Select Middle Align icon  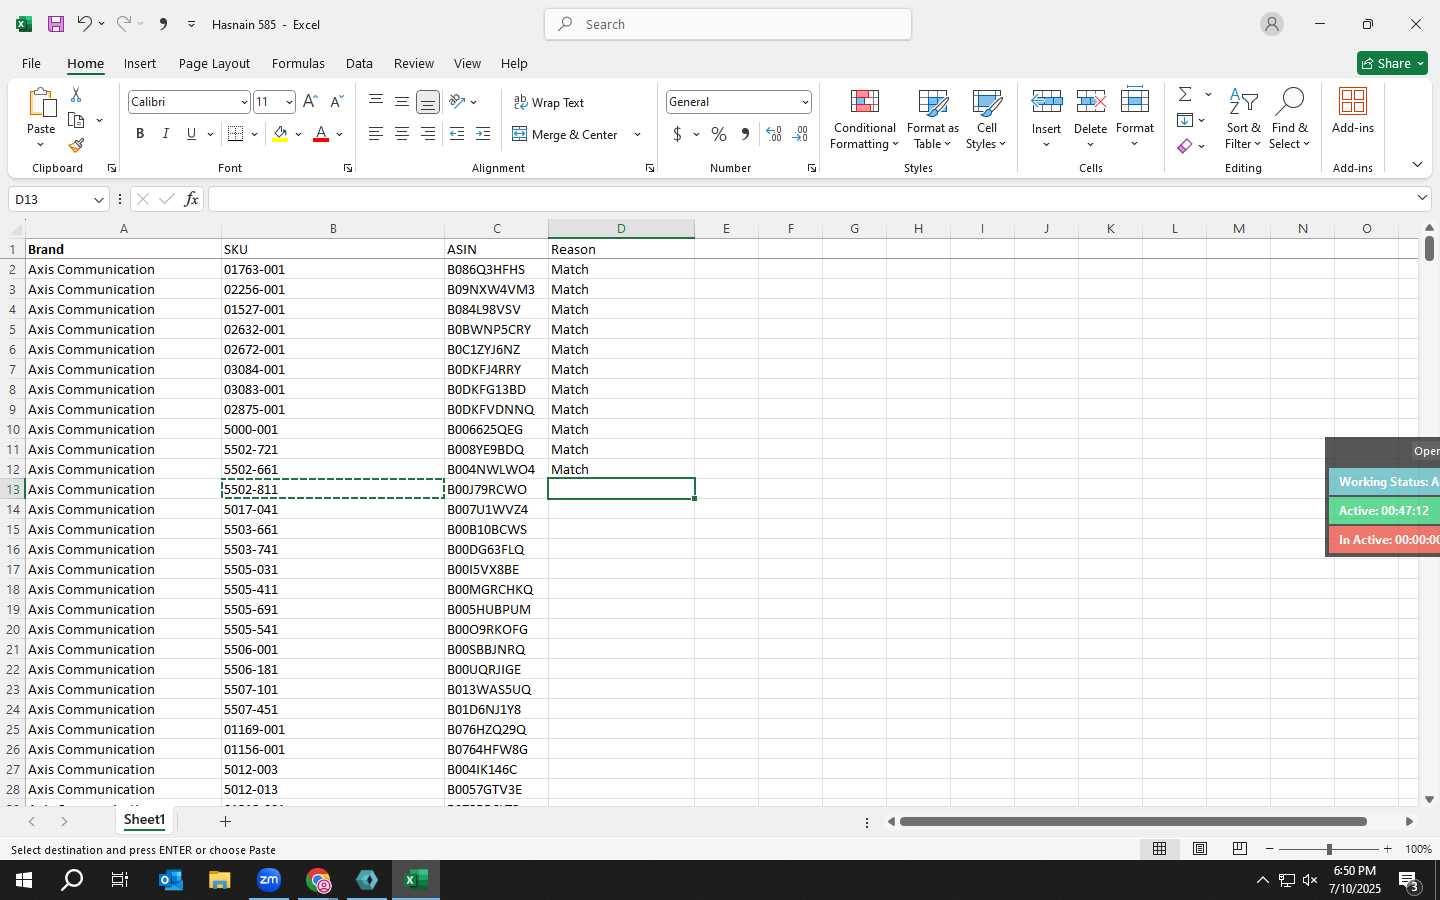click(x=402, y=102)
